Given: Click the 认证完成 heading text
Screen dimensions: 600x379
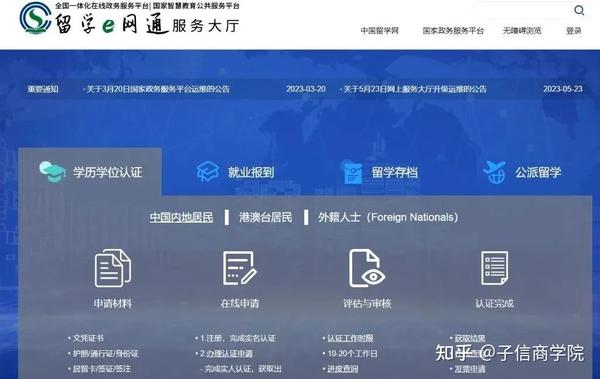Looking at the screenshot, I should coord(494,304).
